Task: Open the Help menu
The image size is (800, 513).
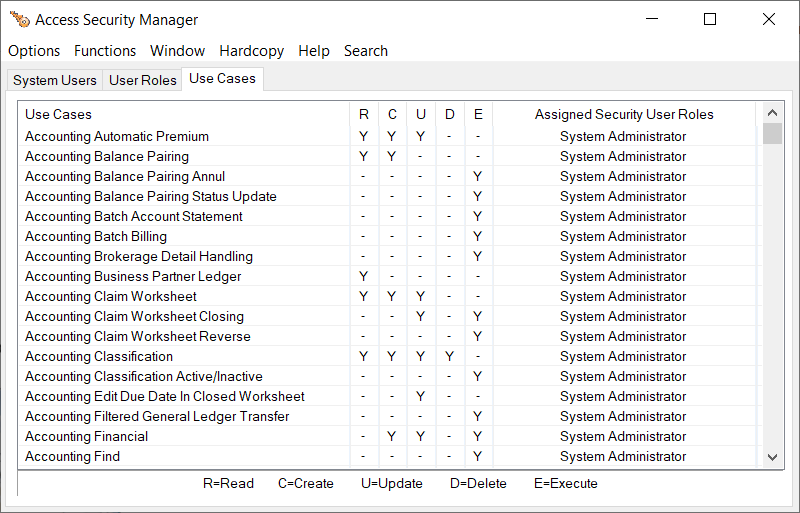Action: (x=314, y=51)
